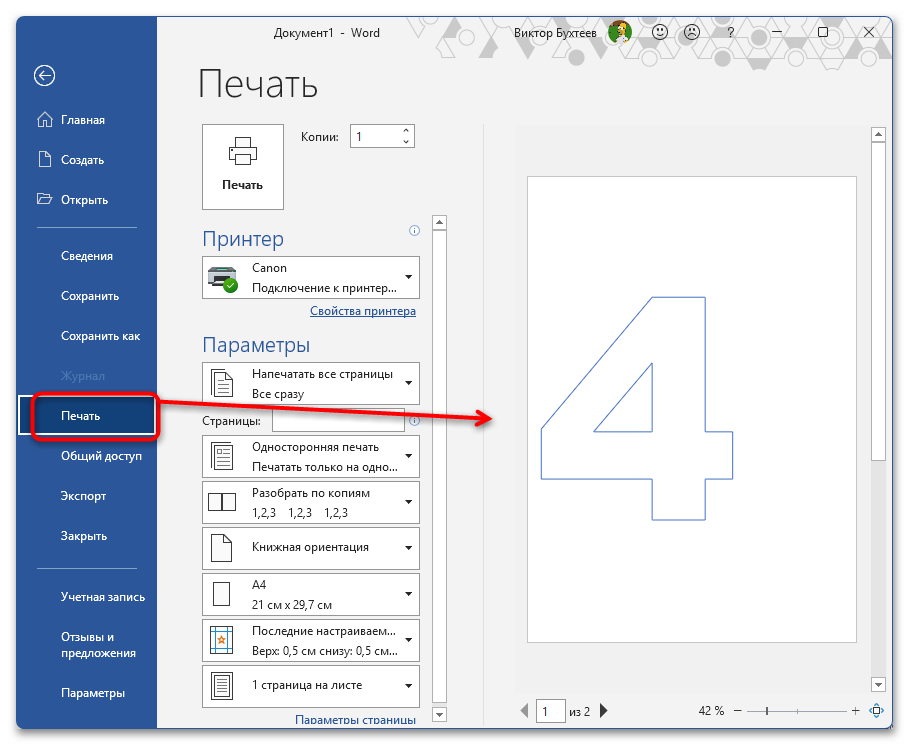The image size is (909, 745).
Task: Expand the Canon printer dropdown
Action: coord(409,277)
